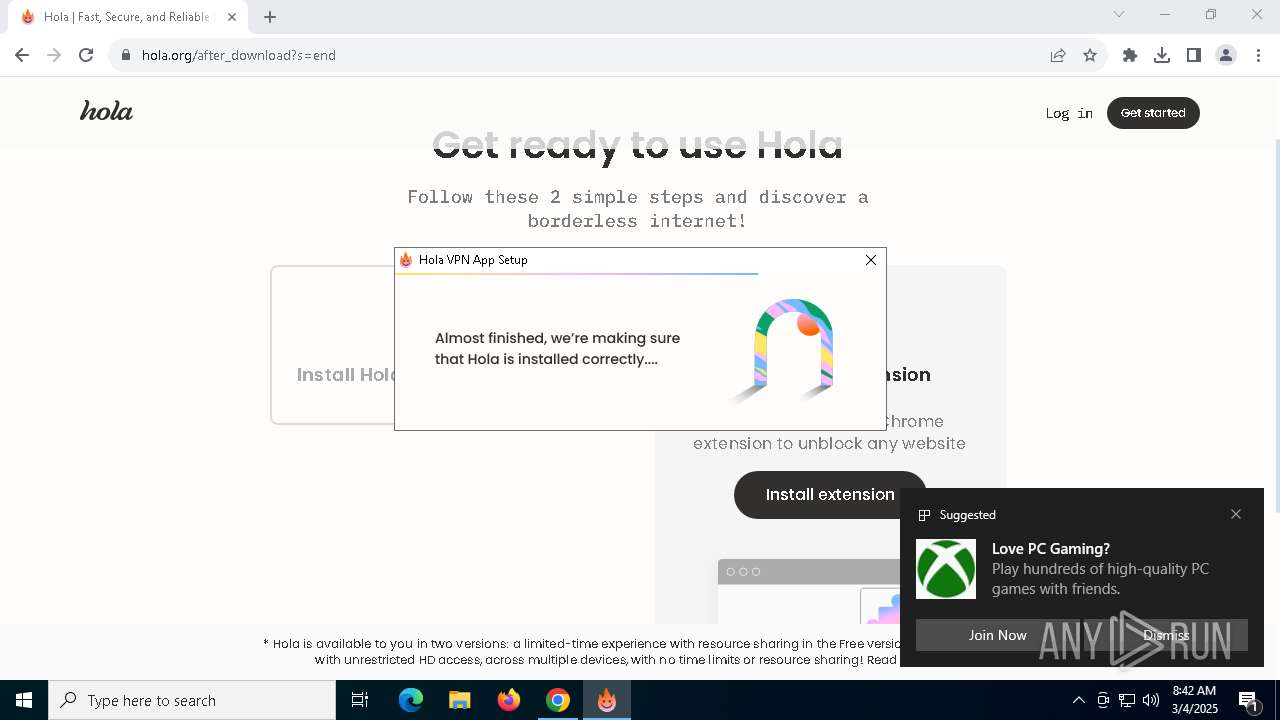Close the Hola browser tab
This screenshot has height=720, width=1280.
pyautogui.click(x=232, y=17)
